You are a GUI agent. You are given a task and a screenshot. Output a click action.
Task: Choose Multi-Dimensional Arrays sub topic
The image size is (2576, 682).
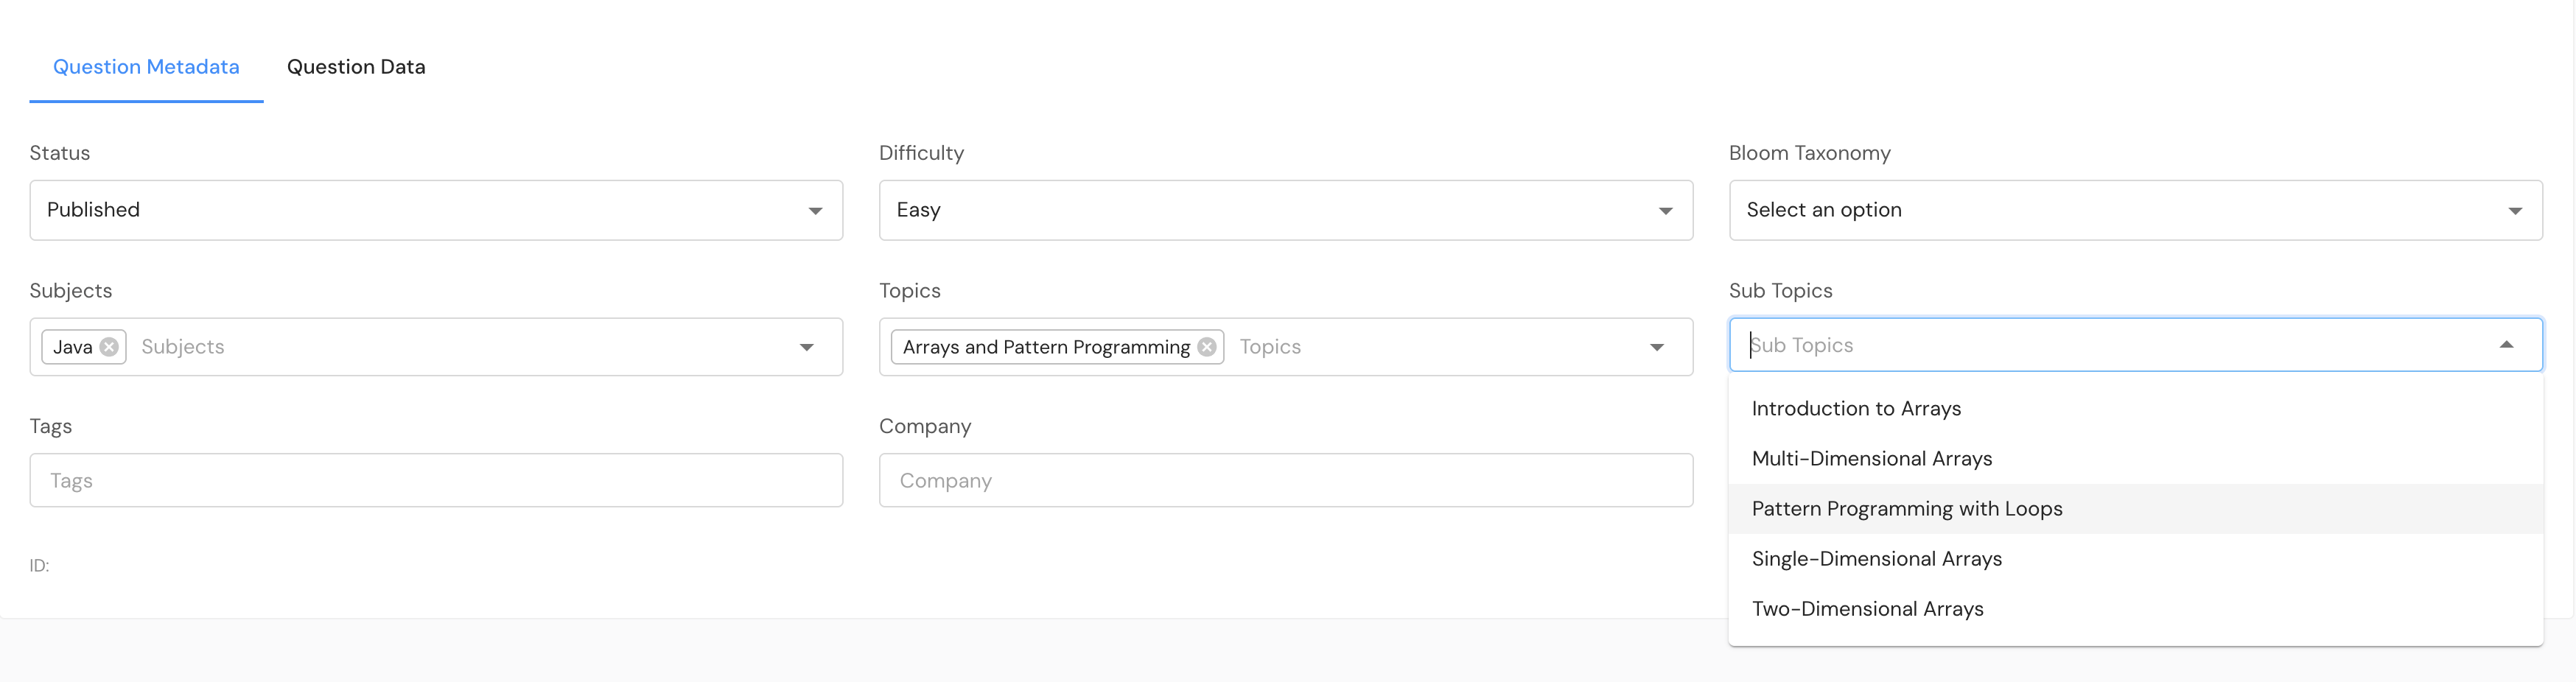[1871, 459]
